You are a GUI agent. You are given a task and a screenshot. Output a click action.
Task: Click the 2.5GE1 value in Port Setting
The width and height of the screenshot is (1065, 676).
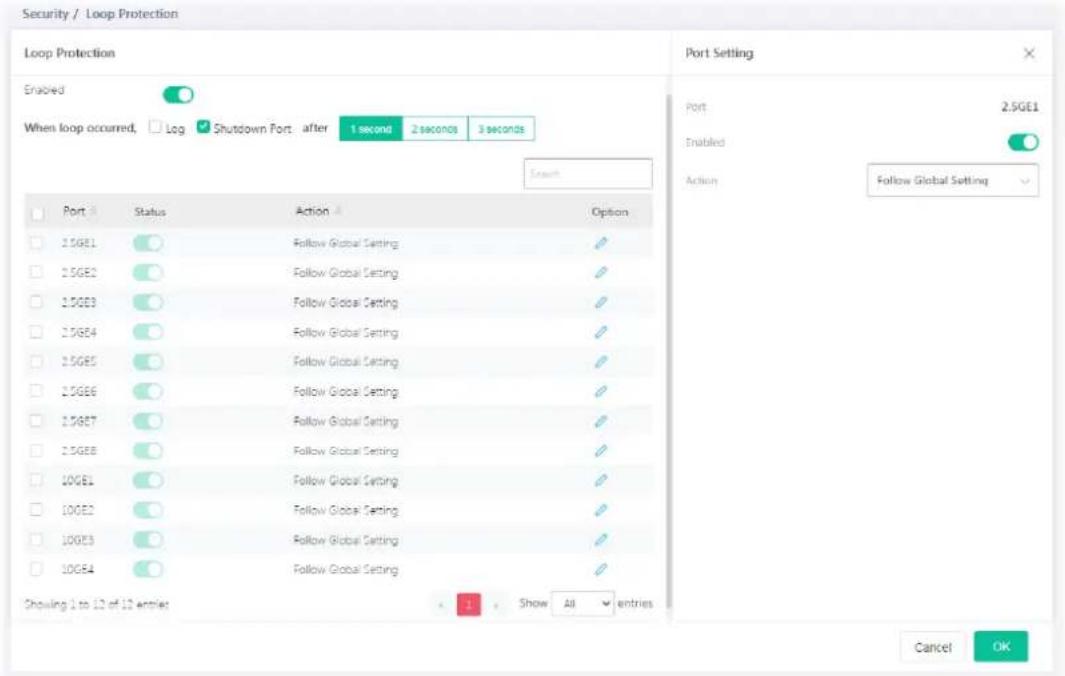pos(1019,107)
